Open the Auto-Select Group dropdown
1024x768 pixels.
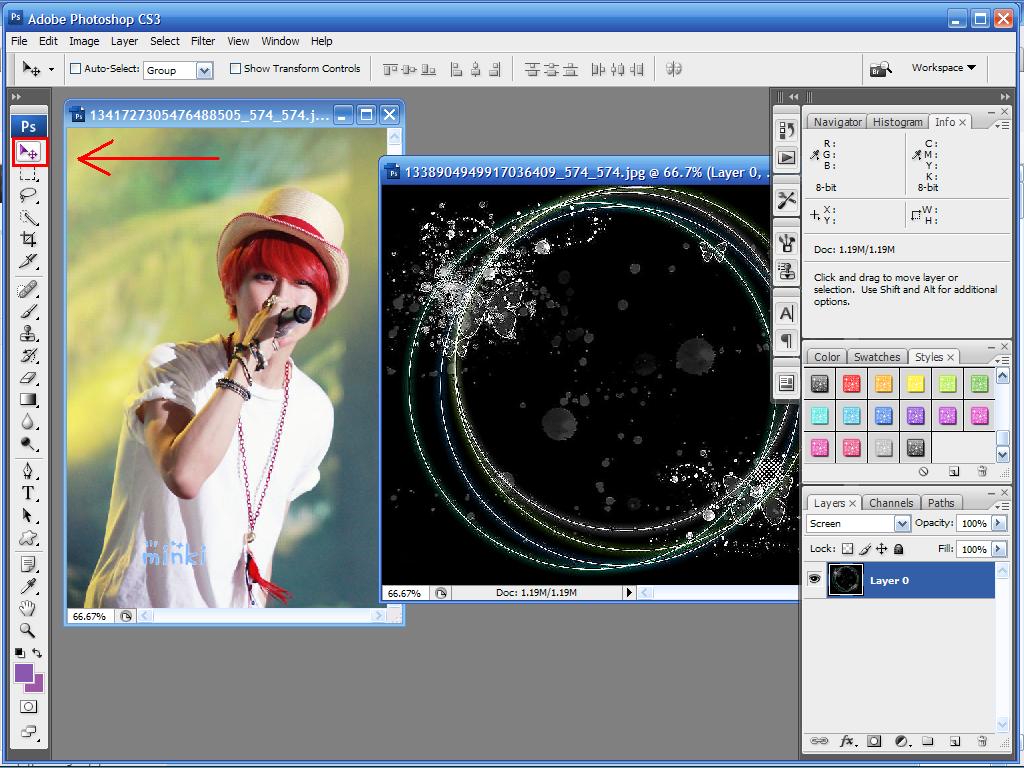(x=204, y=70)
